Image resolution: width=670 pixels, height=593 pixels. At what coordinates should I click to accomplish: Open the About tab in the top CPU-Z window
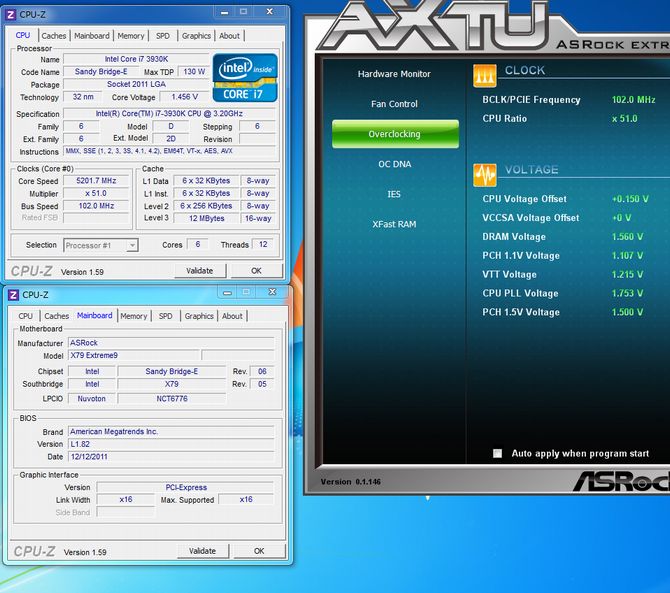229,36
